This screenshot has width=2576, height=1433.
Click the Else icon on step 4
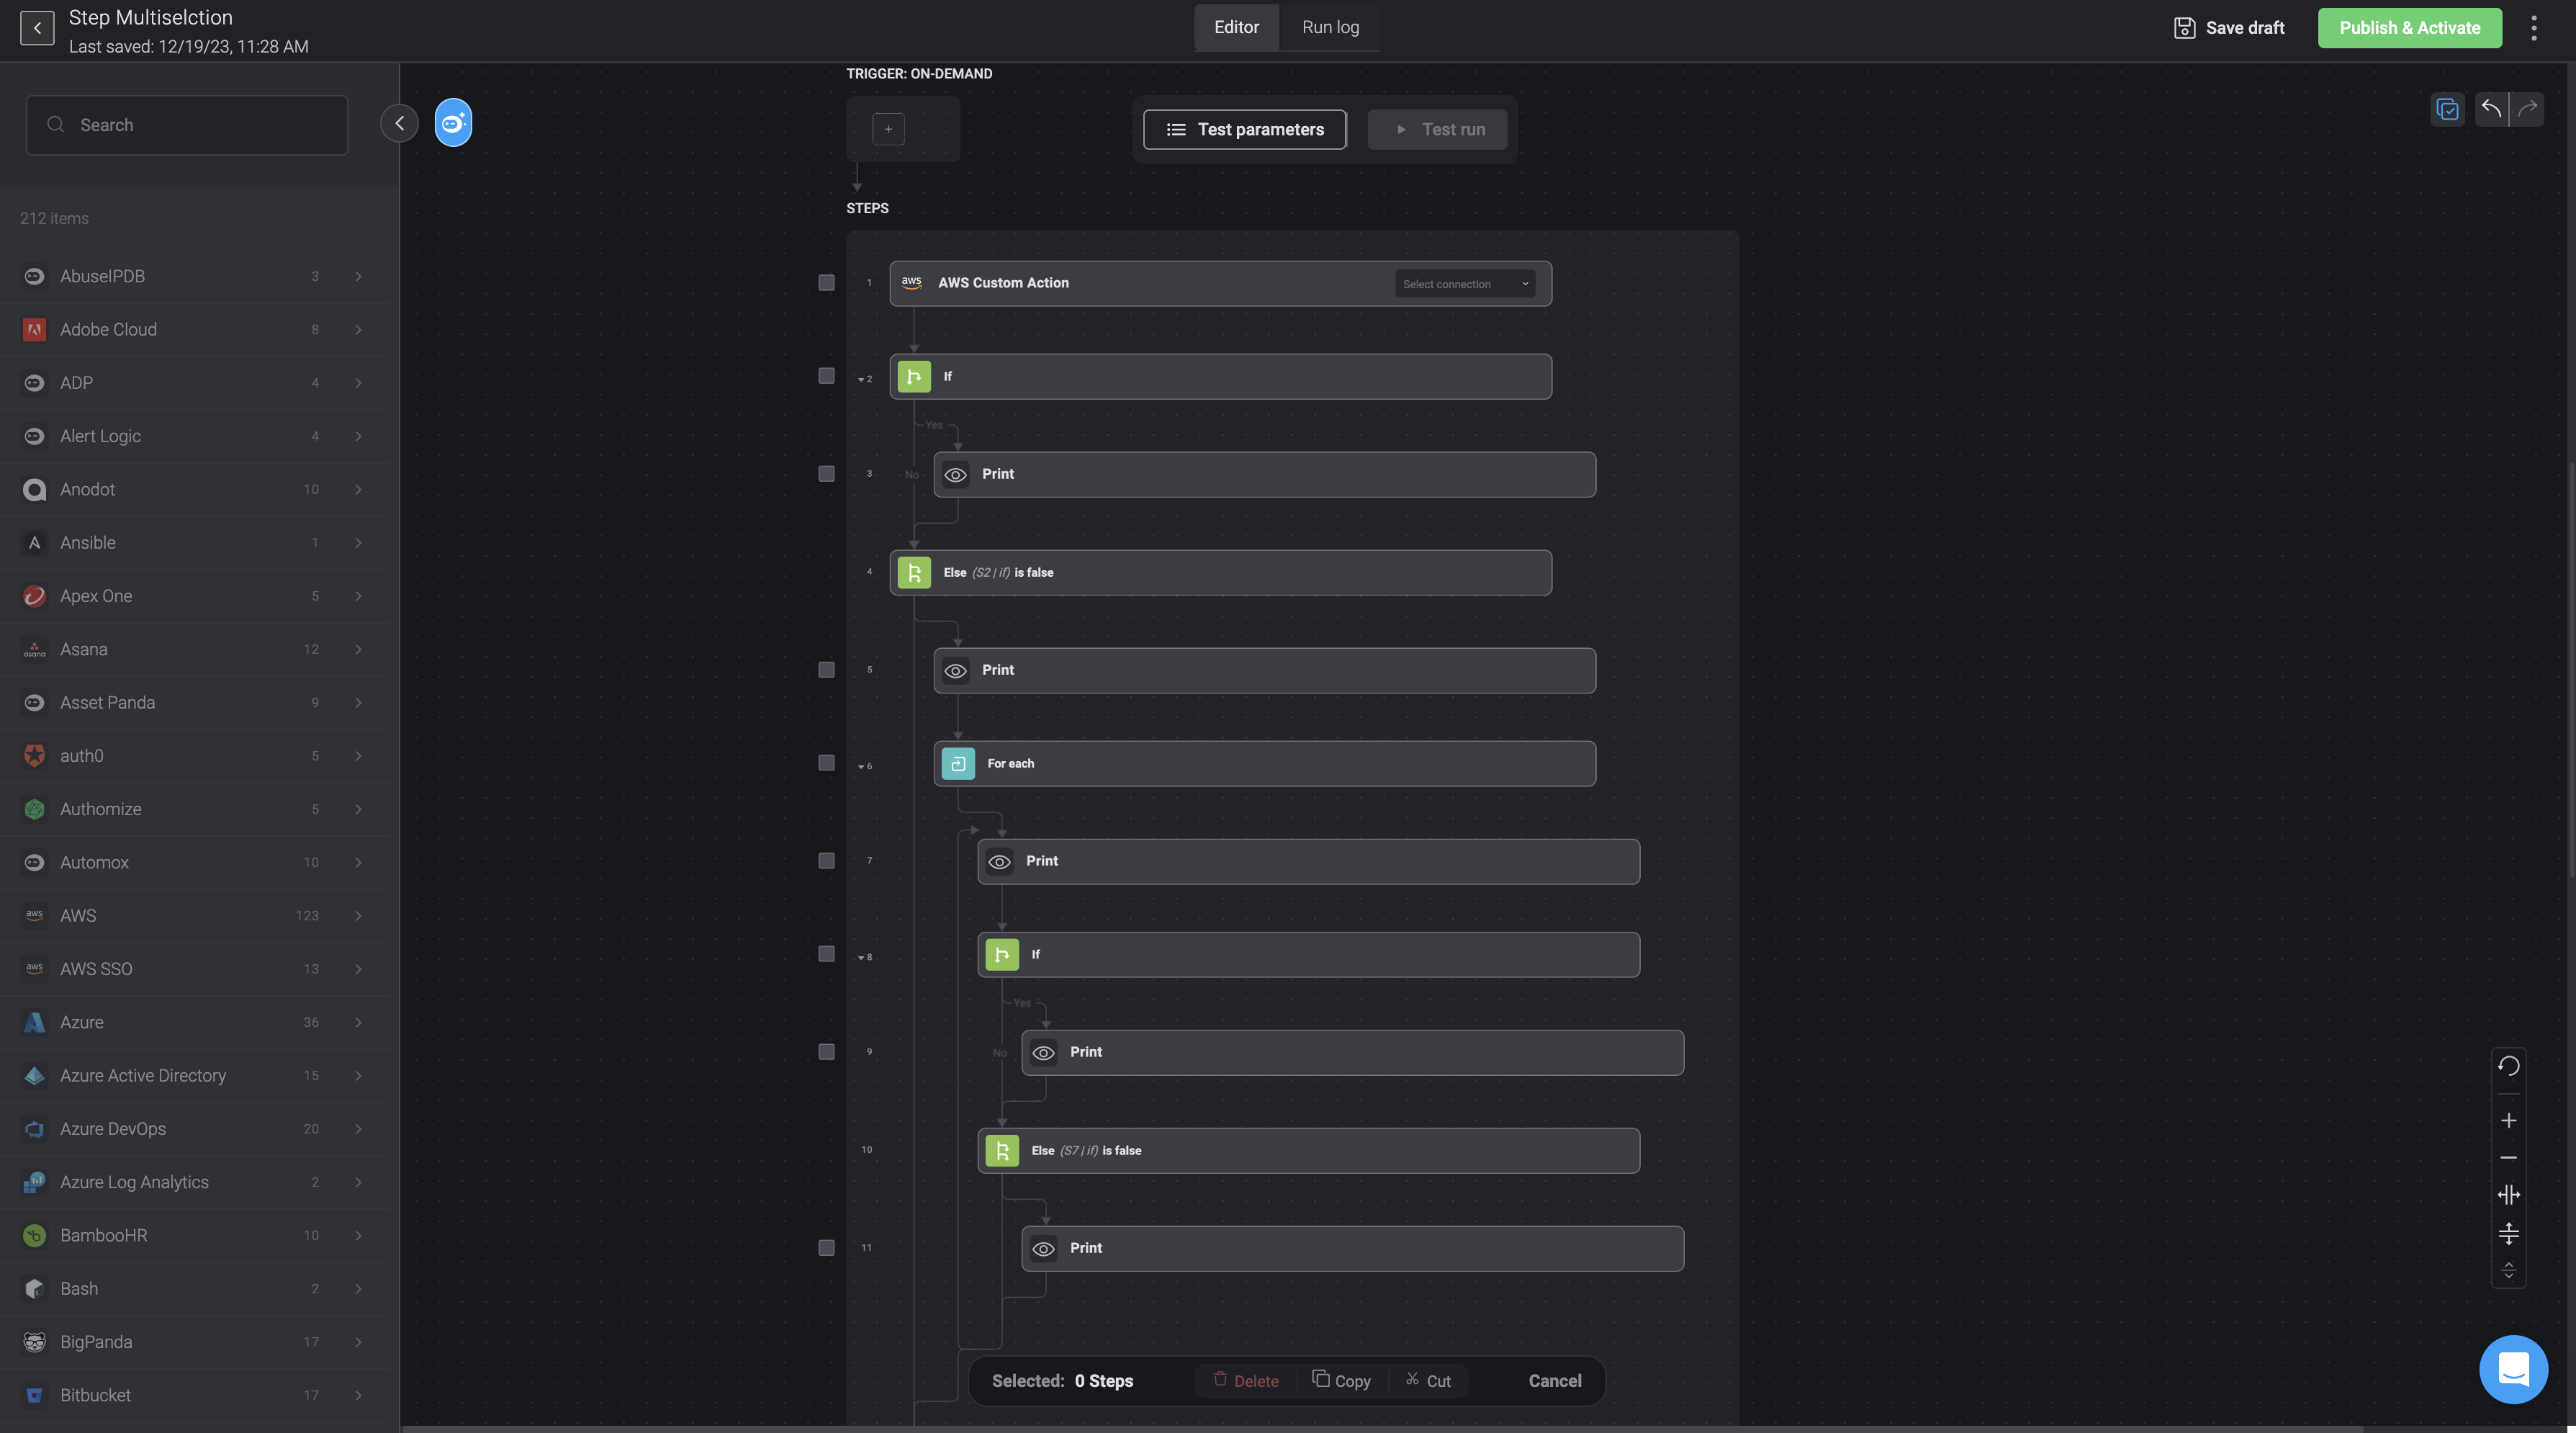914,573
